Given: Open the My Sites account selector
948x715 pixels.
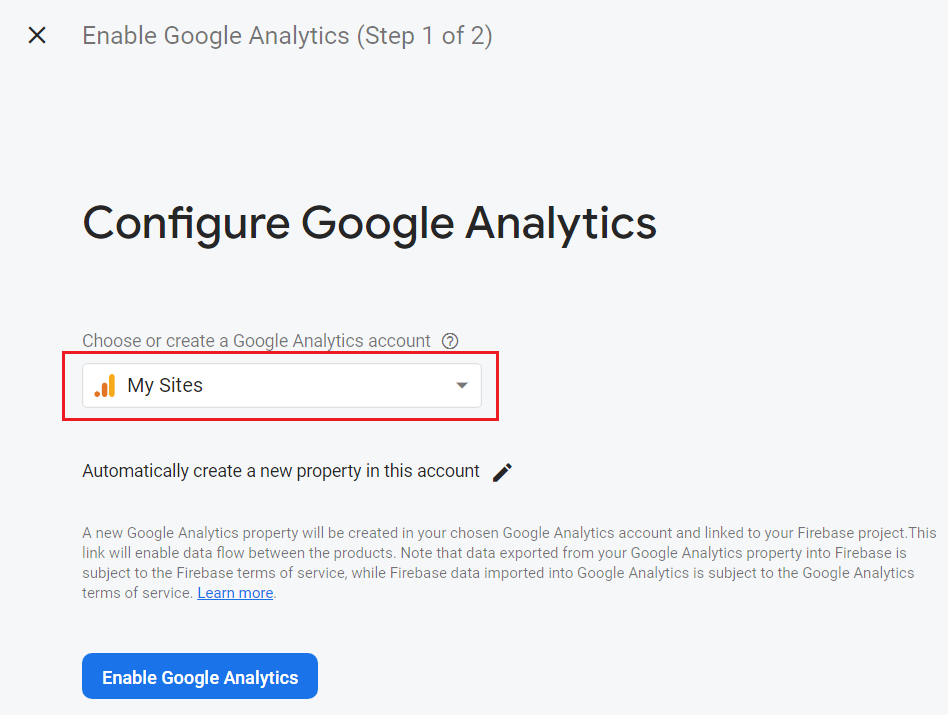Looking at the screenshot, I should (x=280, y=386).
